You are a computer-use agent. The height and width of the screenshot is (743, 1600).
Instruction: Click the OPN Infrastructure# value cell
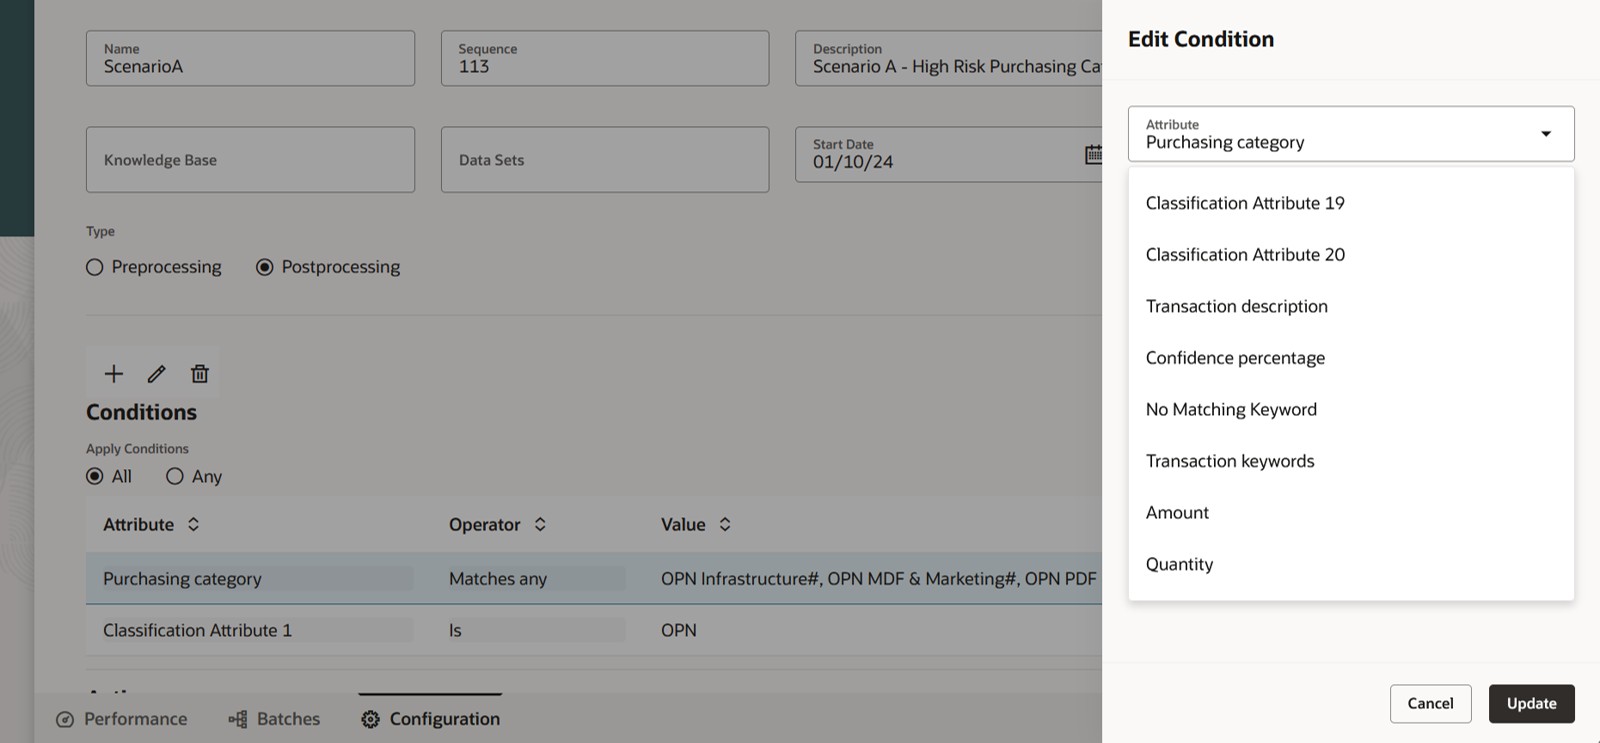coord(879,579)
